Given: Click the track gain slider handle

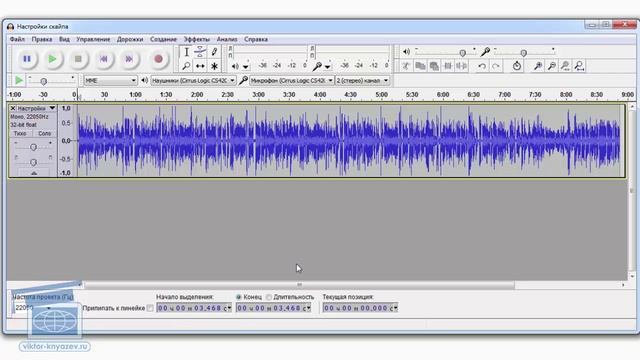Looking at the screenshot, I should pyautogui.click(x=33, y=147).
